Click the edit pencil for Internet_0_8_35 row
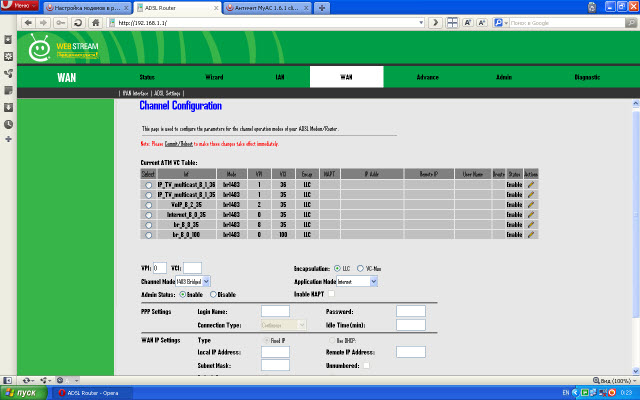640x400 pixels. point(531,215)
